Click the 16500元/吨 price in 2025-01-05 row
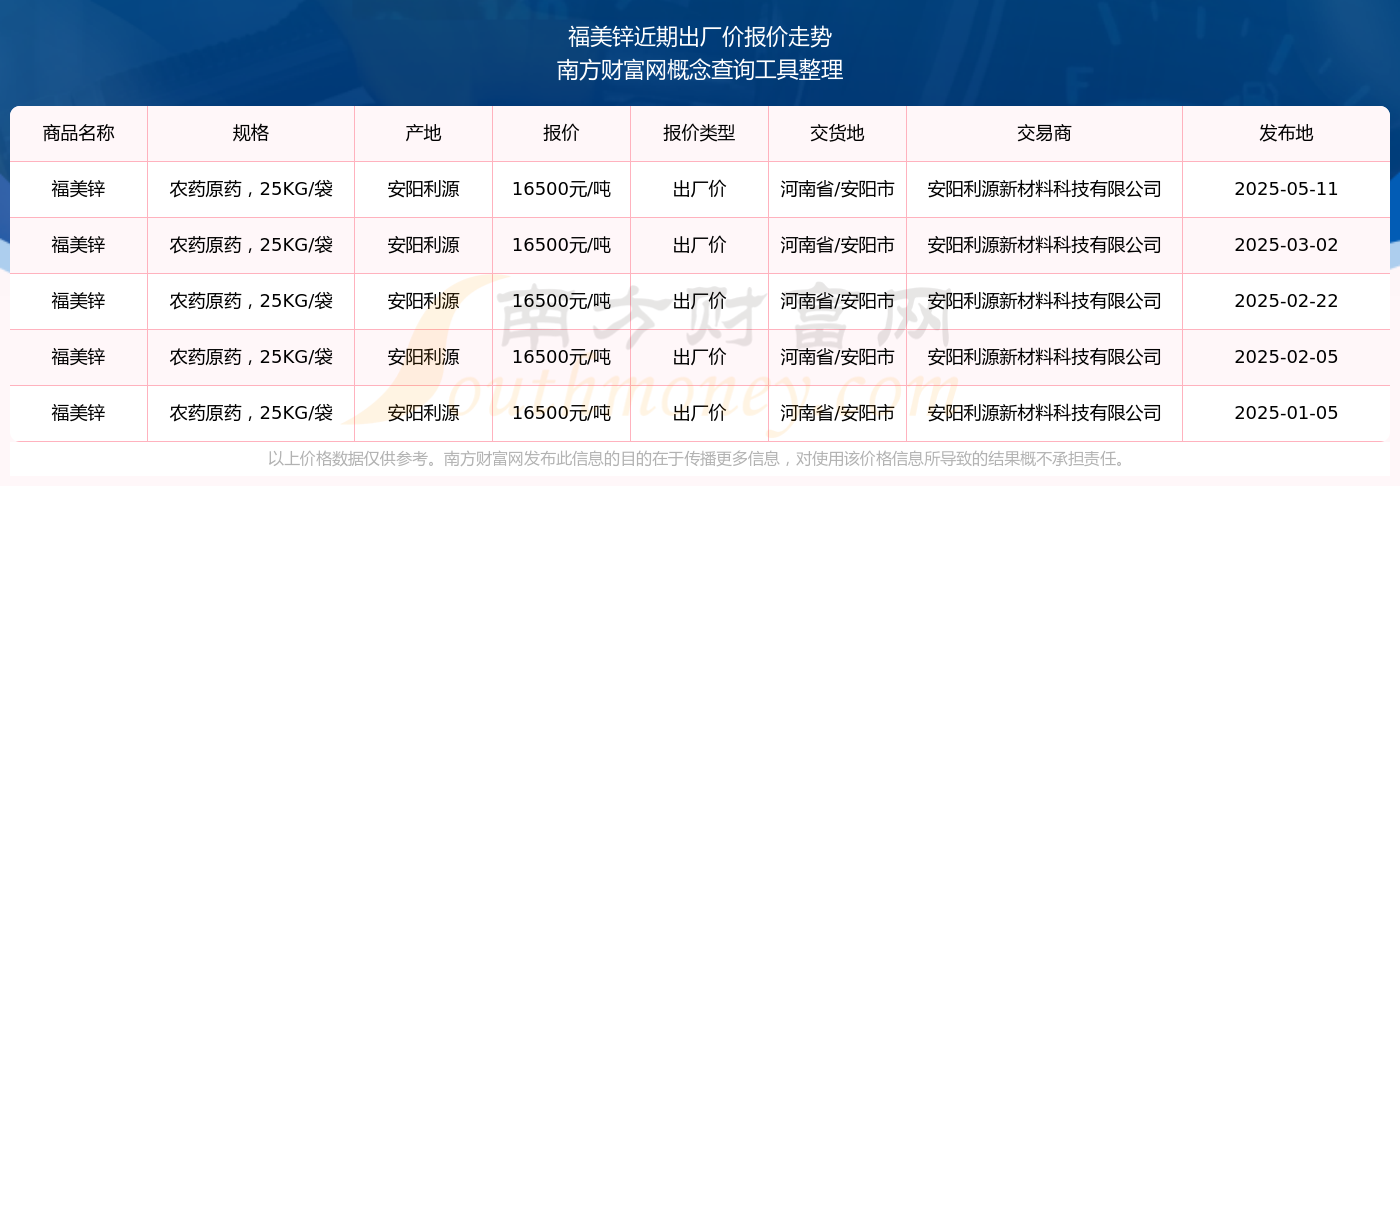The width and height of the screenshot is (1400, 1205). (562, 414)
